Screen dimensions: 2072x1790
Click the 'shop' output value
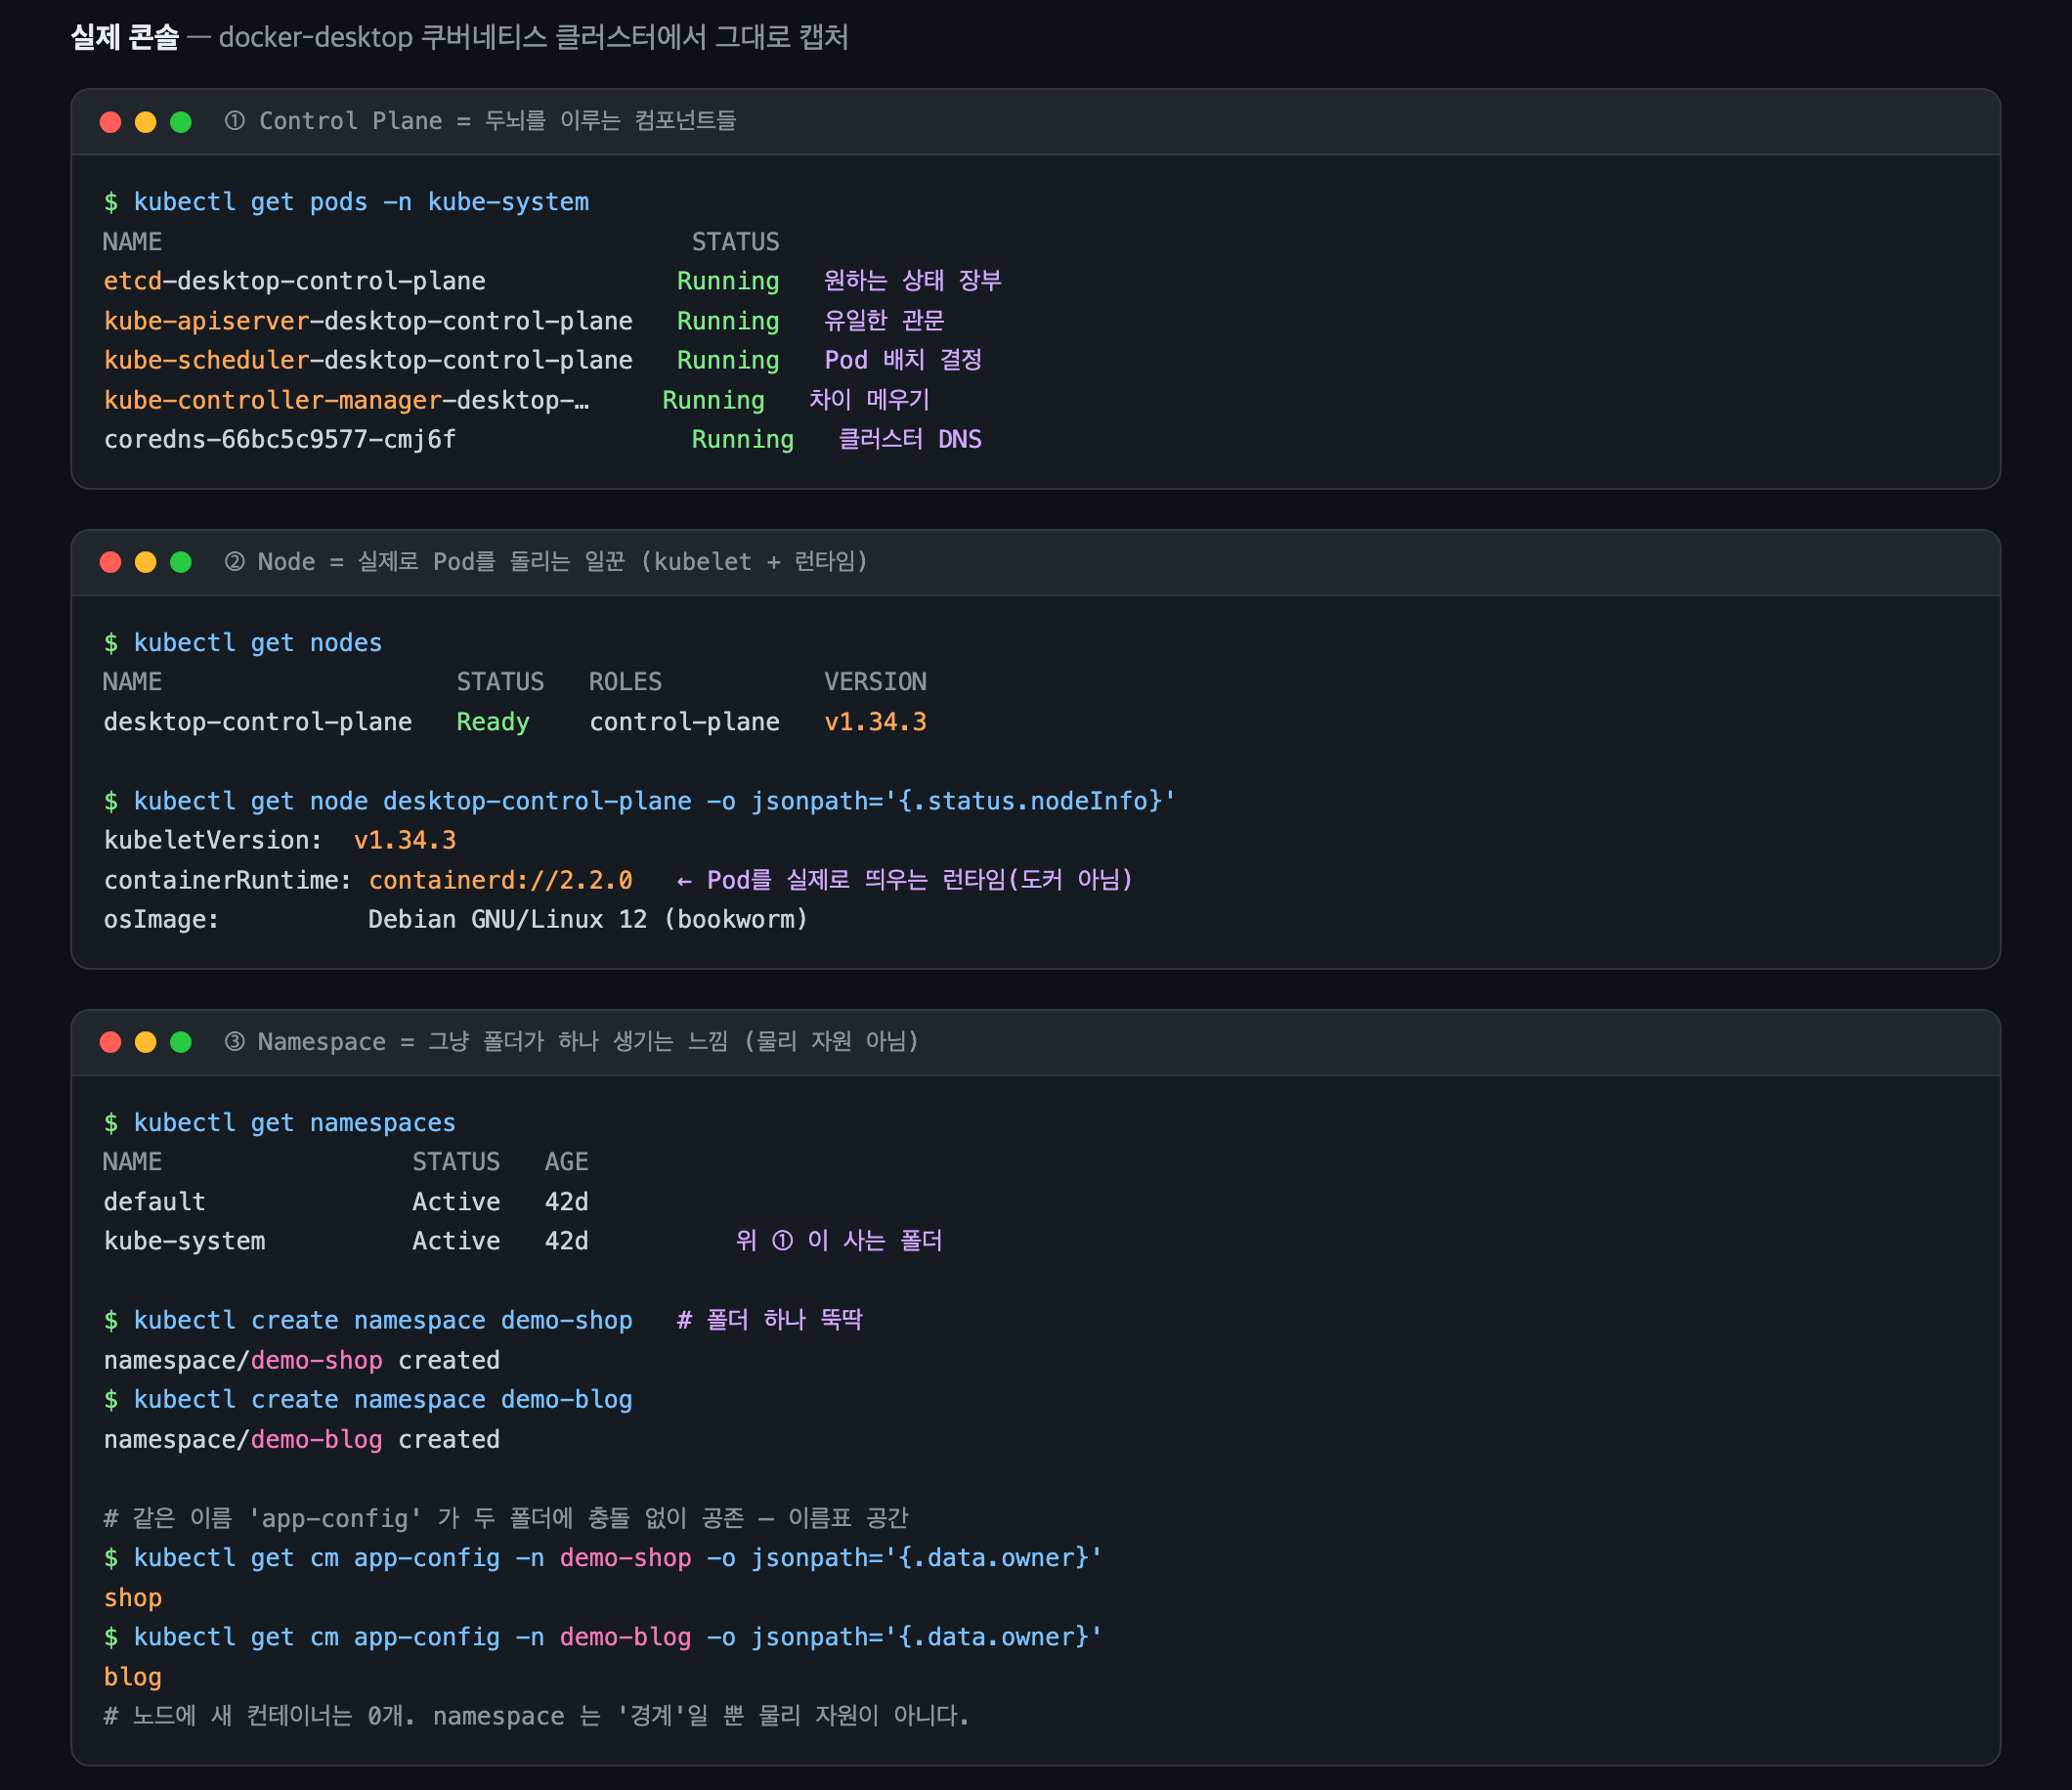click(133, 1598)
